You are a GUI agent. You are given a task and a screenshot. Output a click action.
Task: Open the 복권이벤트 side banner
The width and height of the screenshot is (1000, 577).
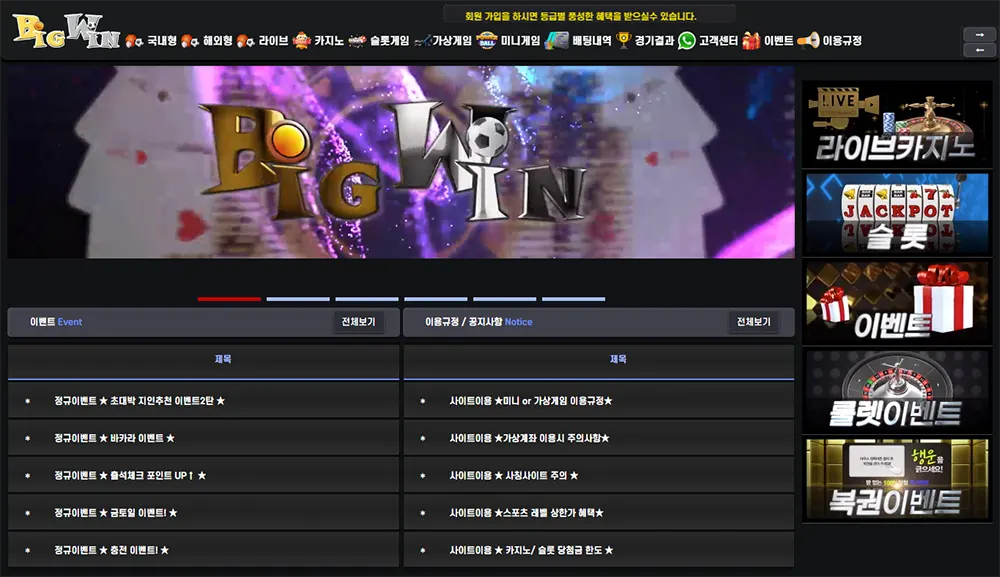[x=897, y=480]
